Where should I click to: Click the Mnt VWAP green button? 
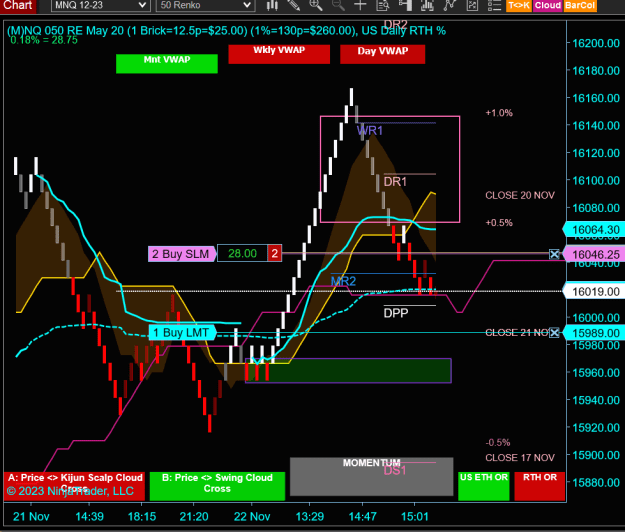(167, 64)
